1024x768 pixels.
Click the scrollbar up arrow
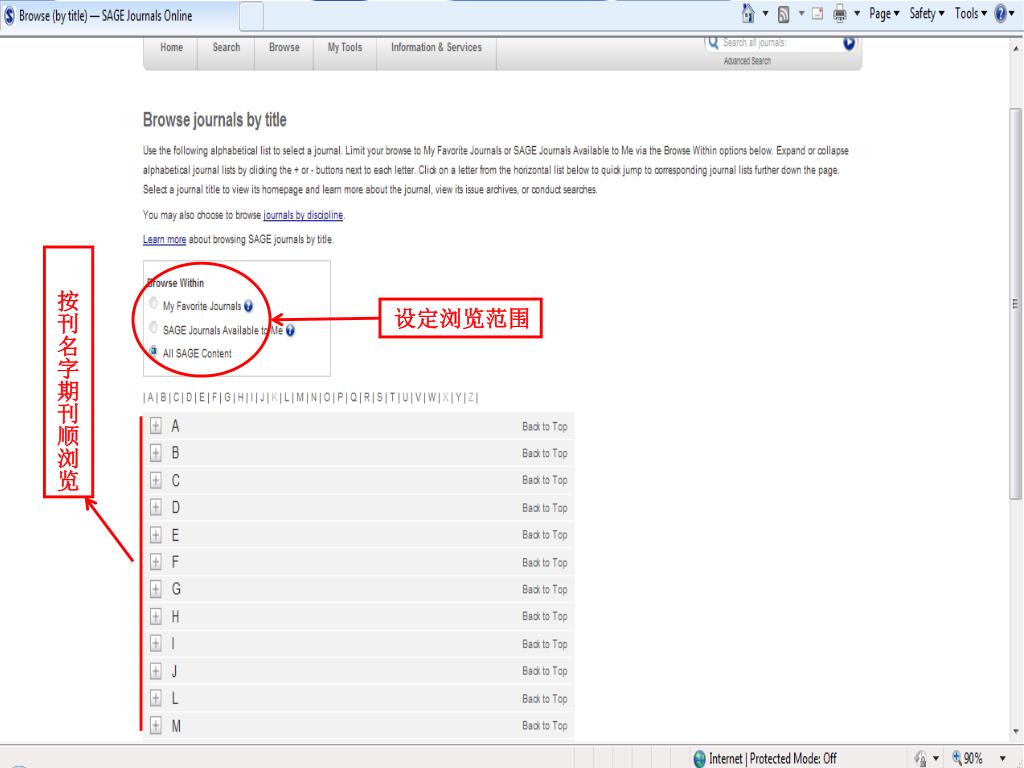(1016, 49)
